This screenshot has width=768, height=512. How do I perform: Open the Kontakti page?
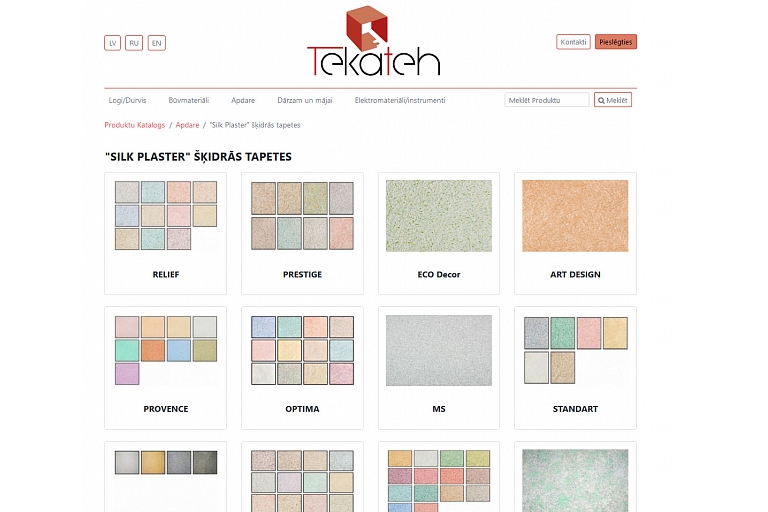pyautogui.click(x=573, y=42)
